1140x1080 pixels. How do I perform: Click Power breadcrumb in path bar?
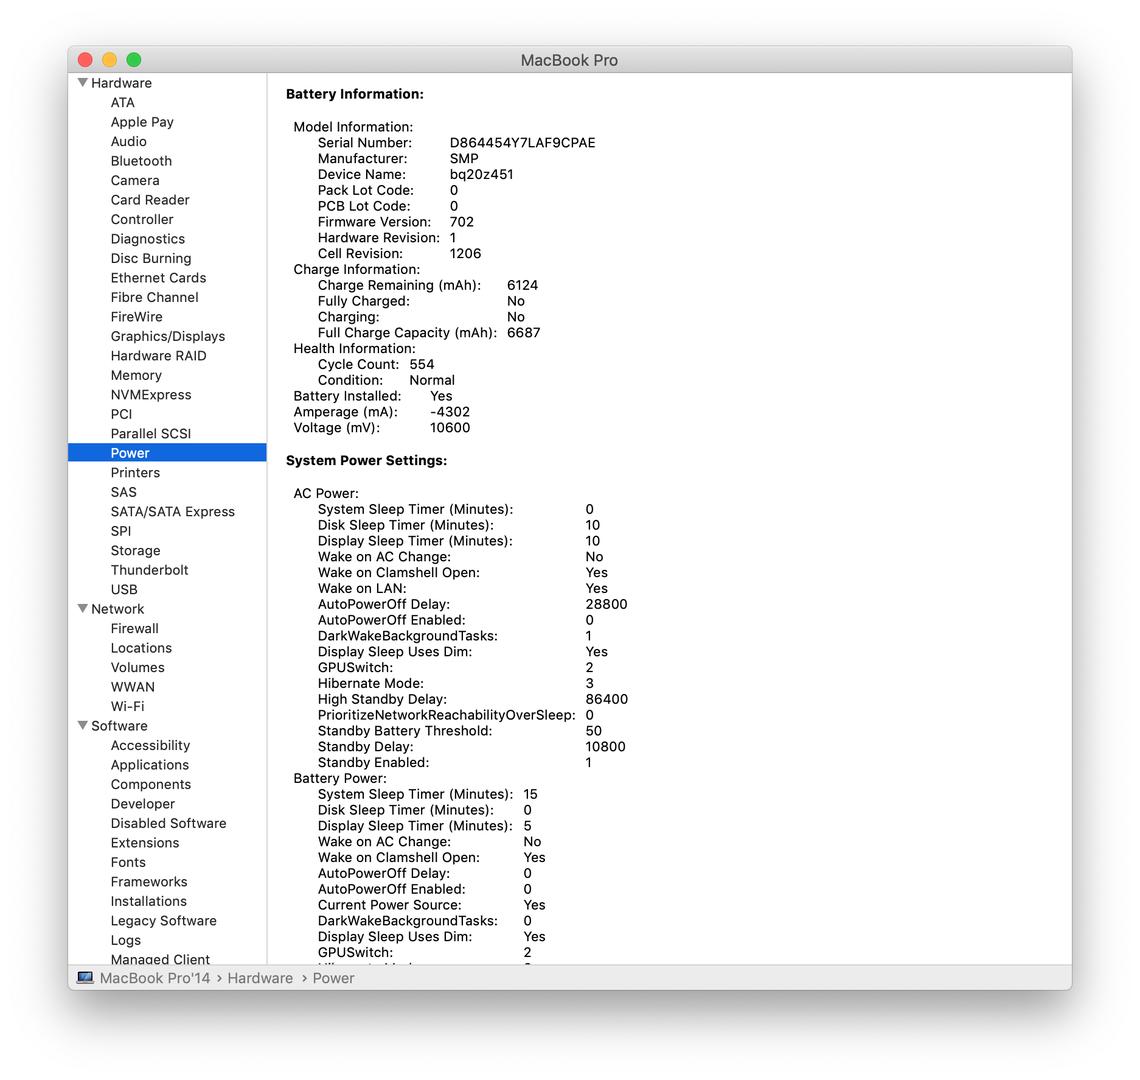coord(333,978)
